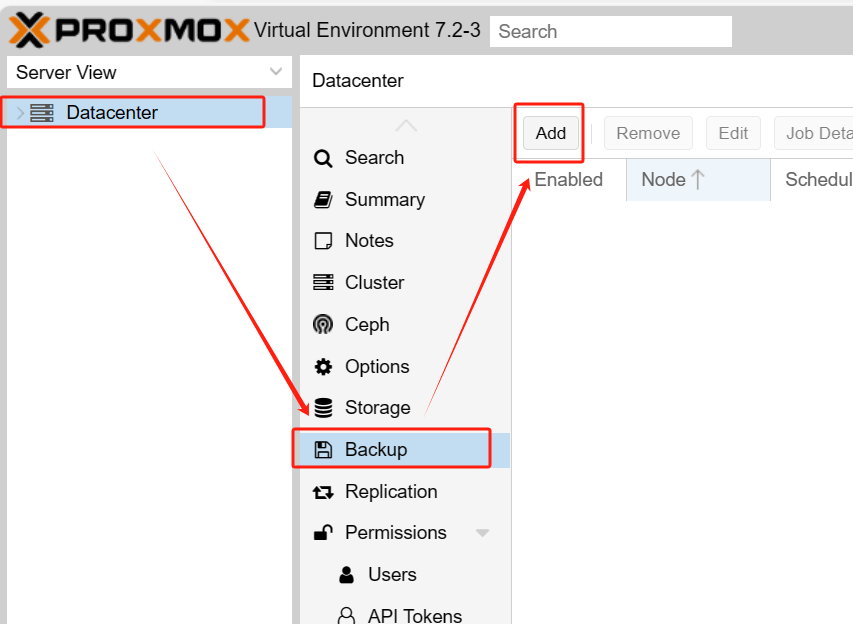
Task: Click the Backup floppy disk icon
Action: point(323,450)
